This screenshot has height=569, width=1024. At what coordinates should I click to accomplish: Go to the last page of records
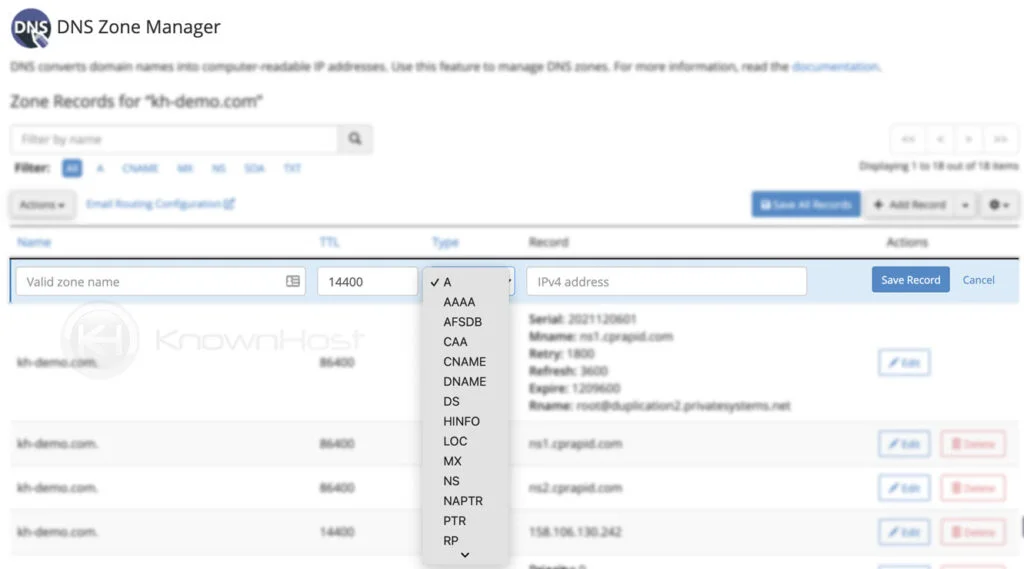coord(1000,139)
